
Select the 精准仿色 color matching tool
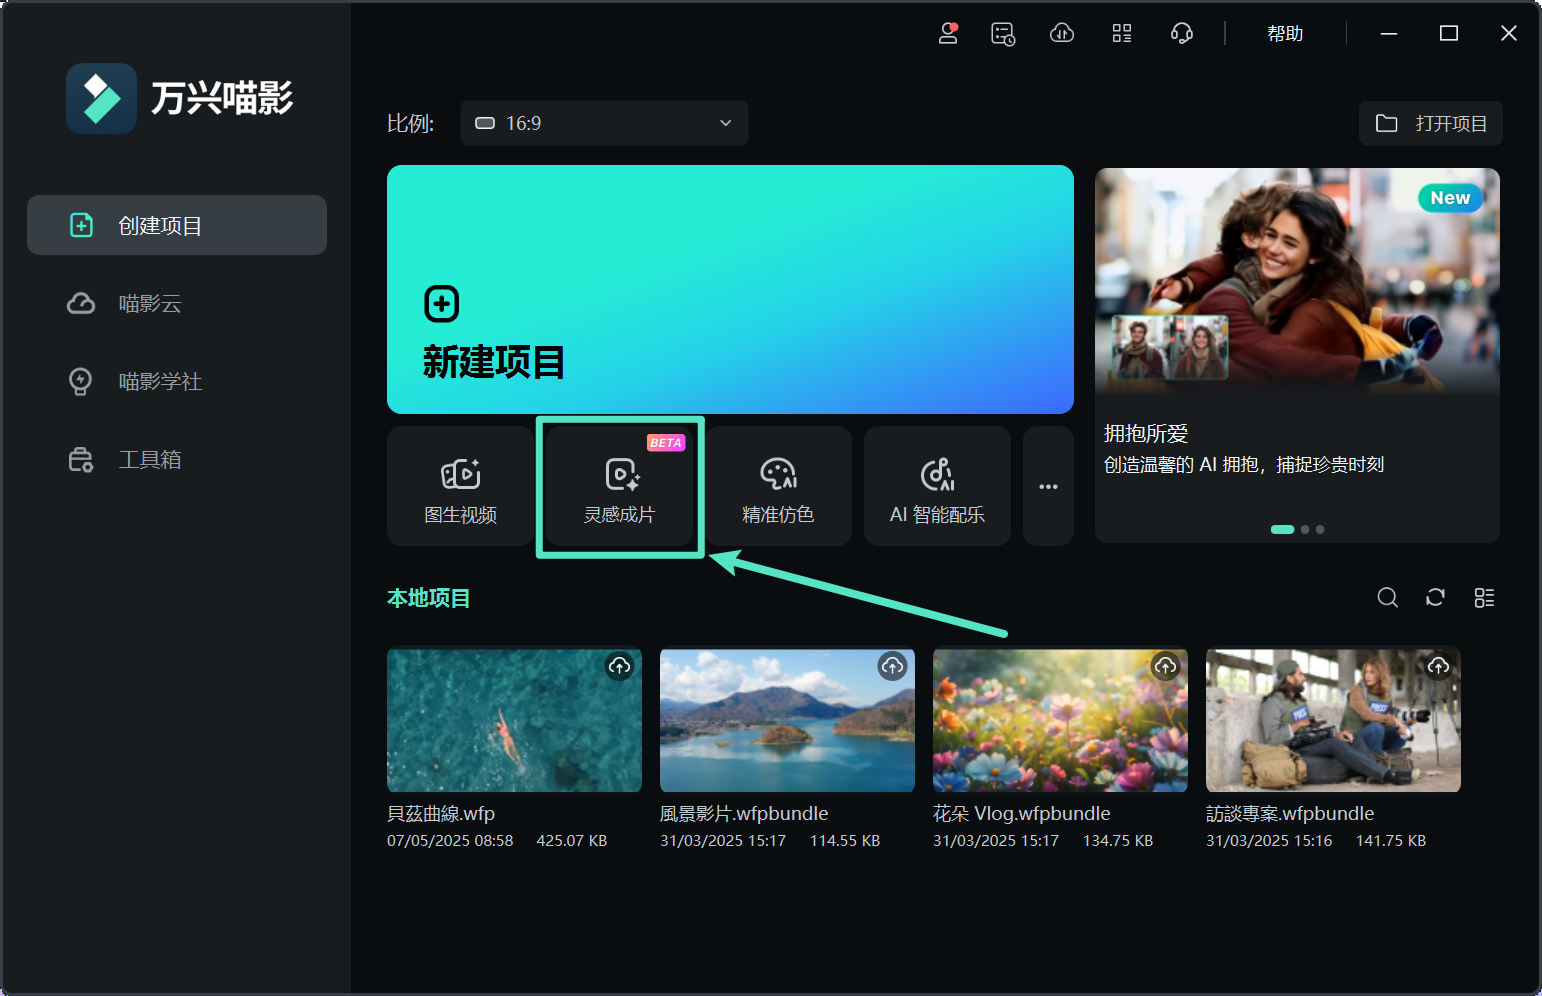778,487
